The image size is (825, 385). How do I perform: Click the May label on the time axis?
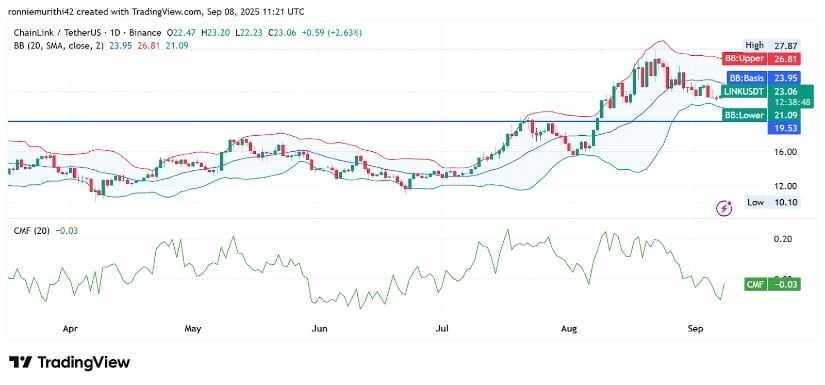click(x=193, y=329)
